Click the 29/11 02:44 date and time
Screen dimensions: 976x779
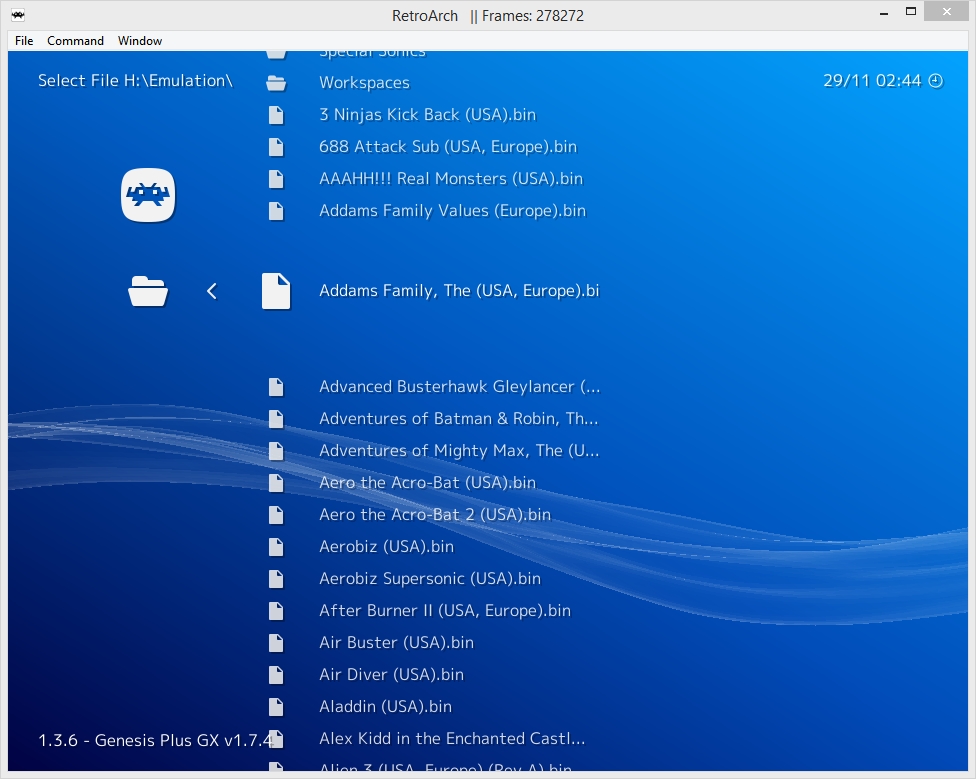(x=871, y=81)
